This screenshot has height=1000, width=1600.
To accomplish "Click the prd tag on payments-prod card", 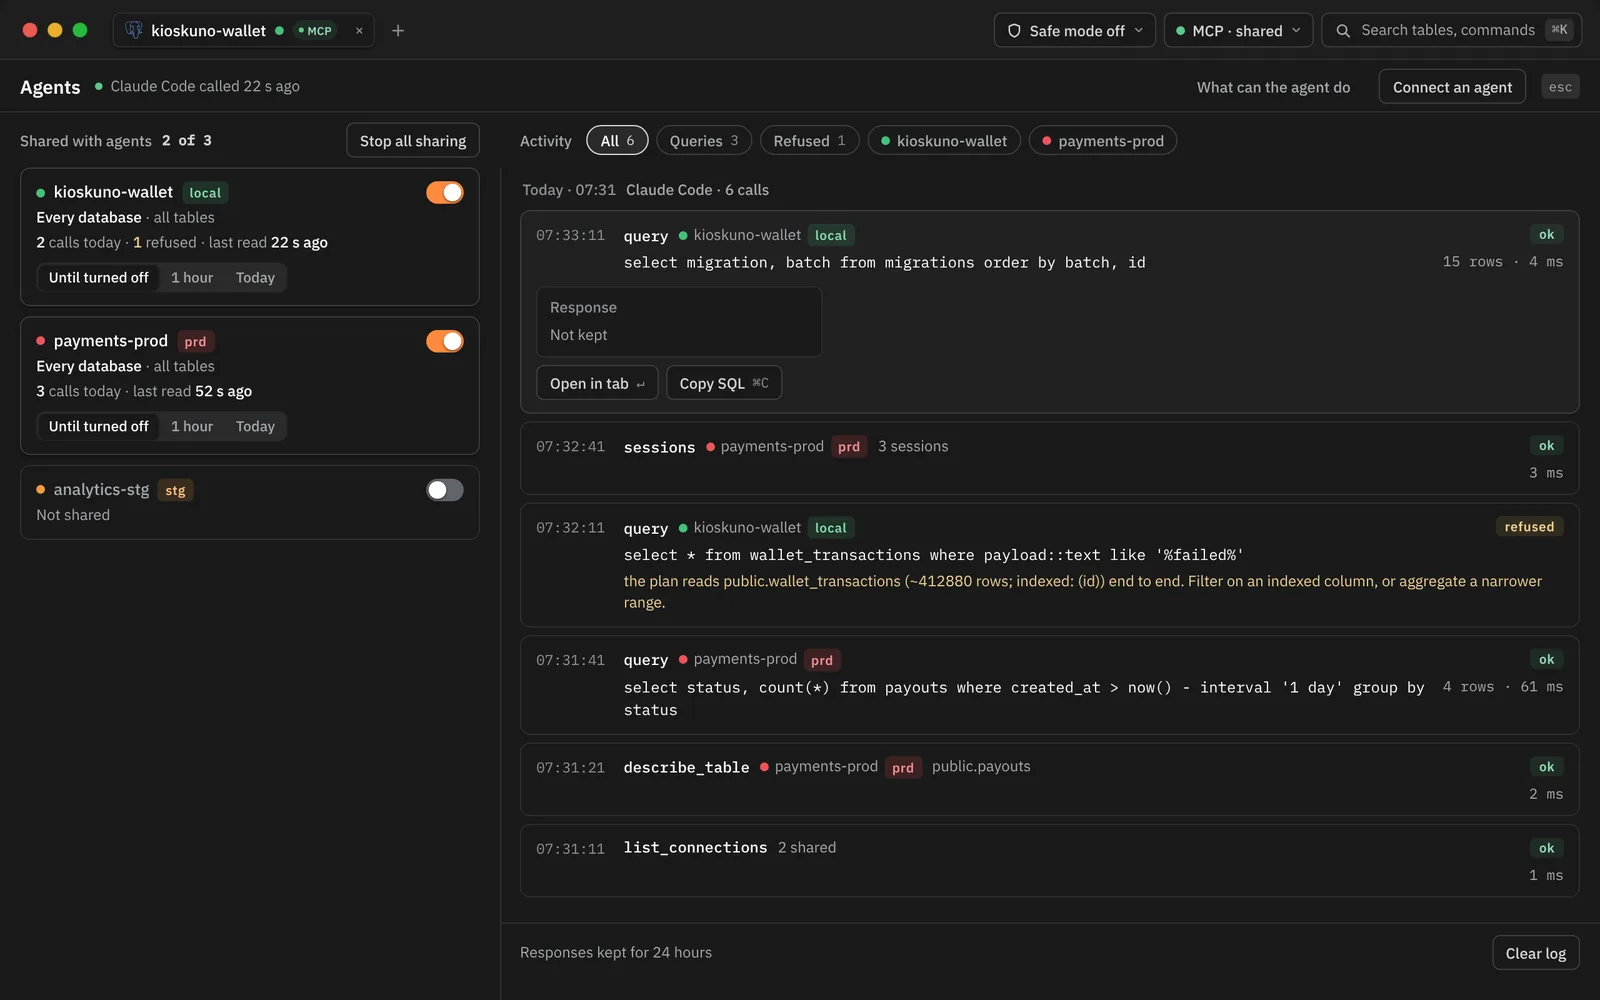I will tap(195, 342).
